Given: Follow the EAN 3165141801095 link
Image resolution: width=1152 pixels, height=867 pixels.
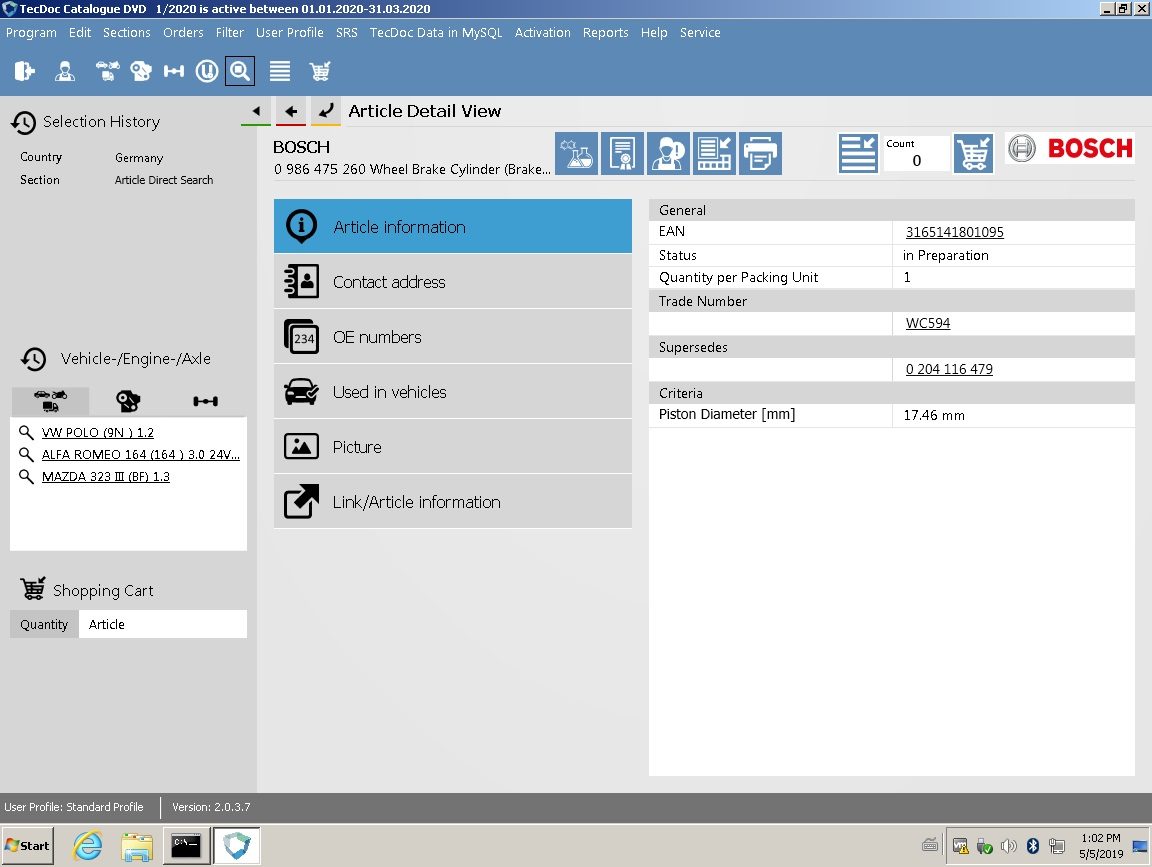Looking at the screenshot, I should coord(954,232).
